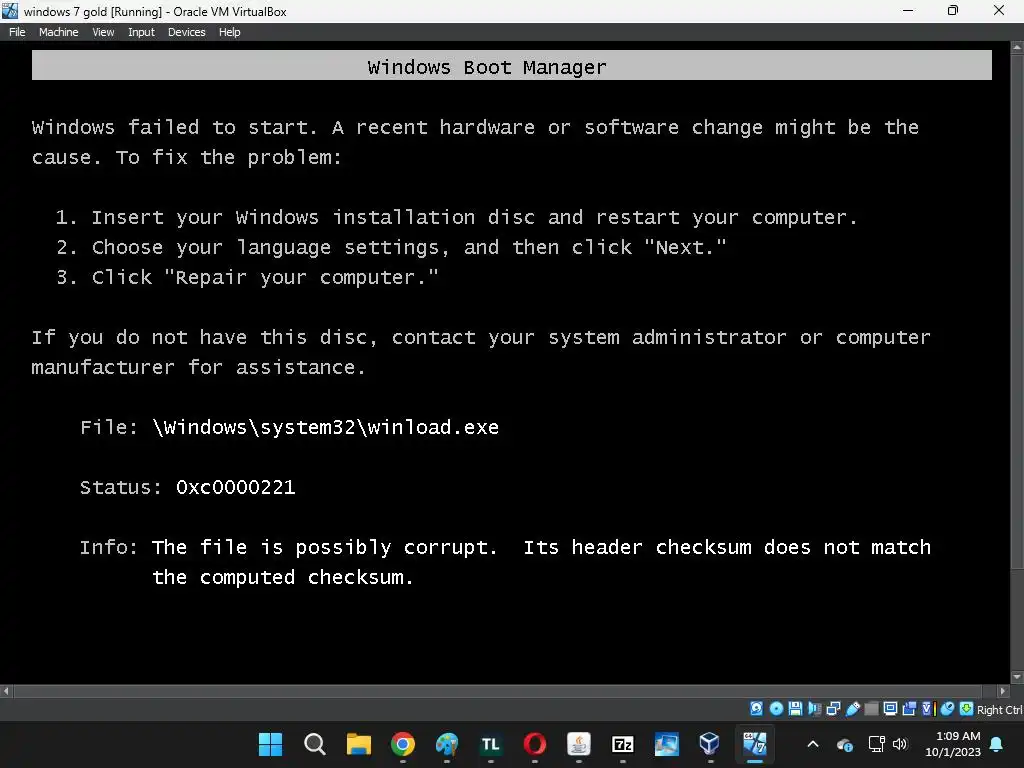Open Google Chrome from the taskbar
Screen dimensions: 1024x768
click(x=402, y=743)
